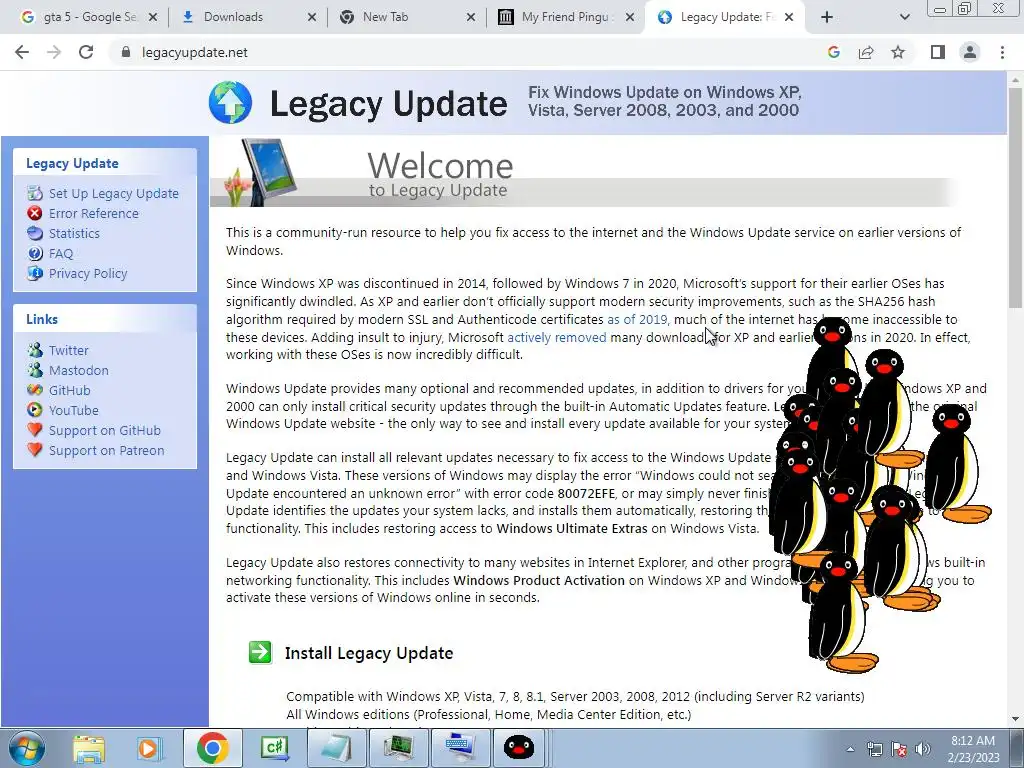The image size is (1024, 768).
Task: Switch to My Friend Pingu tab
Action: point(566,18)
